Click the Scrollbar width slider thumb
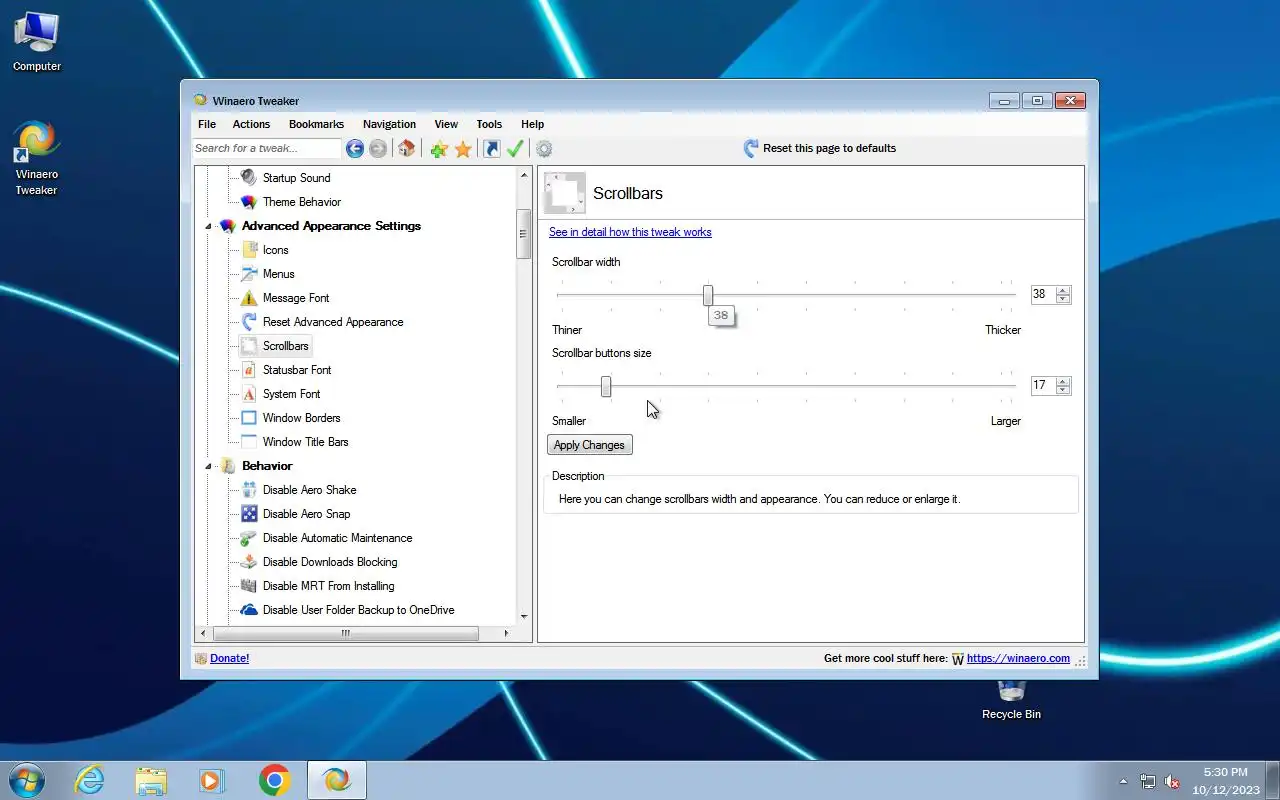Viewport: 1280px width, 800px height. [708, 295]
